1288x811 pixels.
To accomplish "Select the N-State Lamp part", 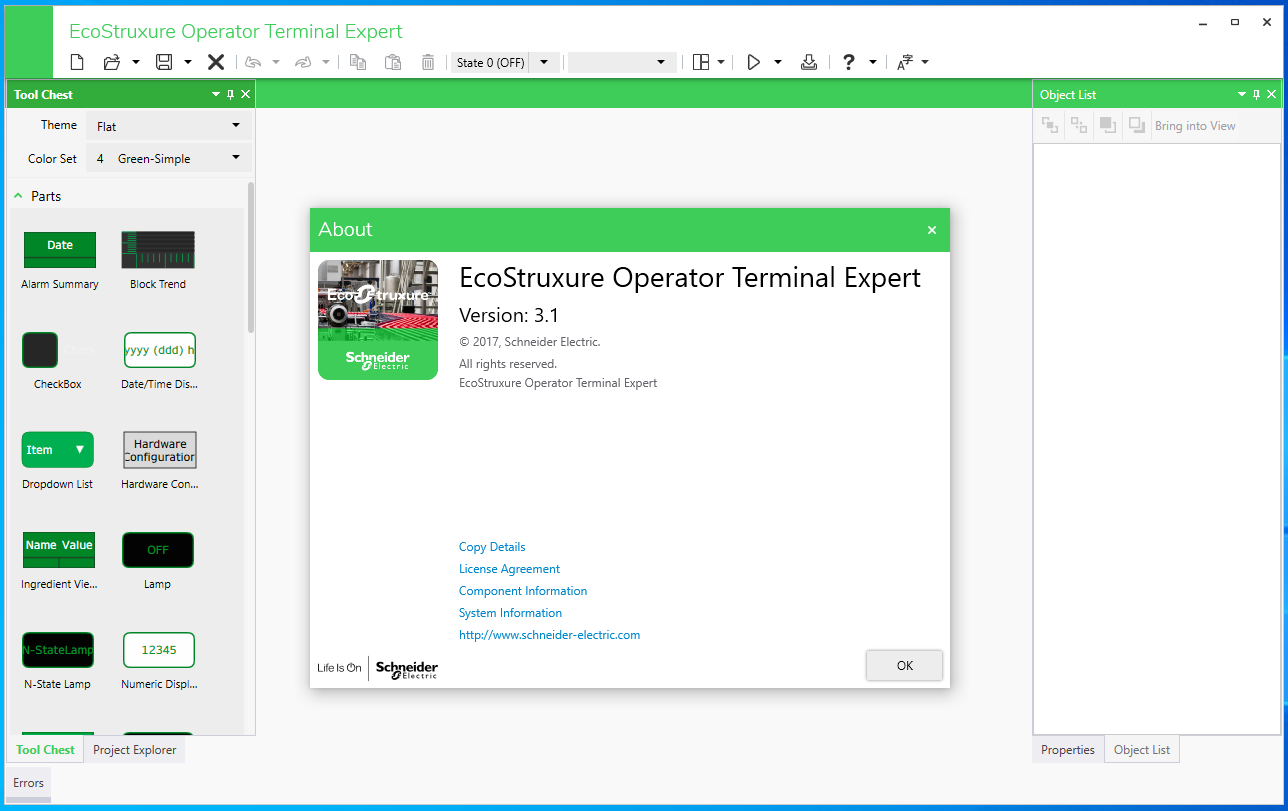I will tap(58, 660).
